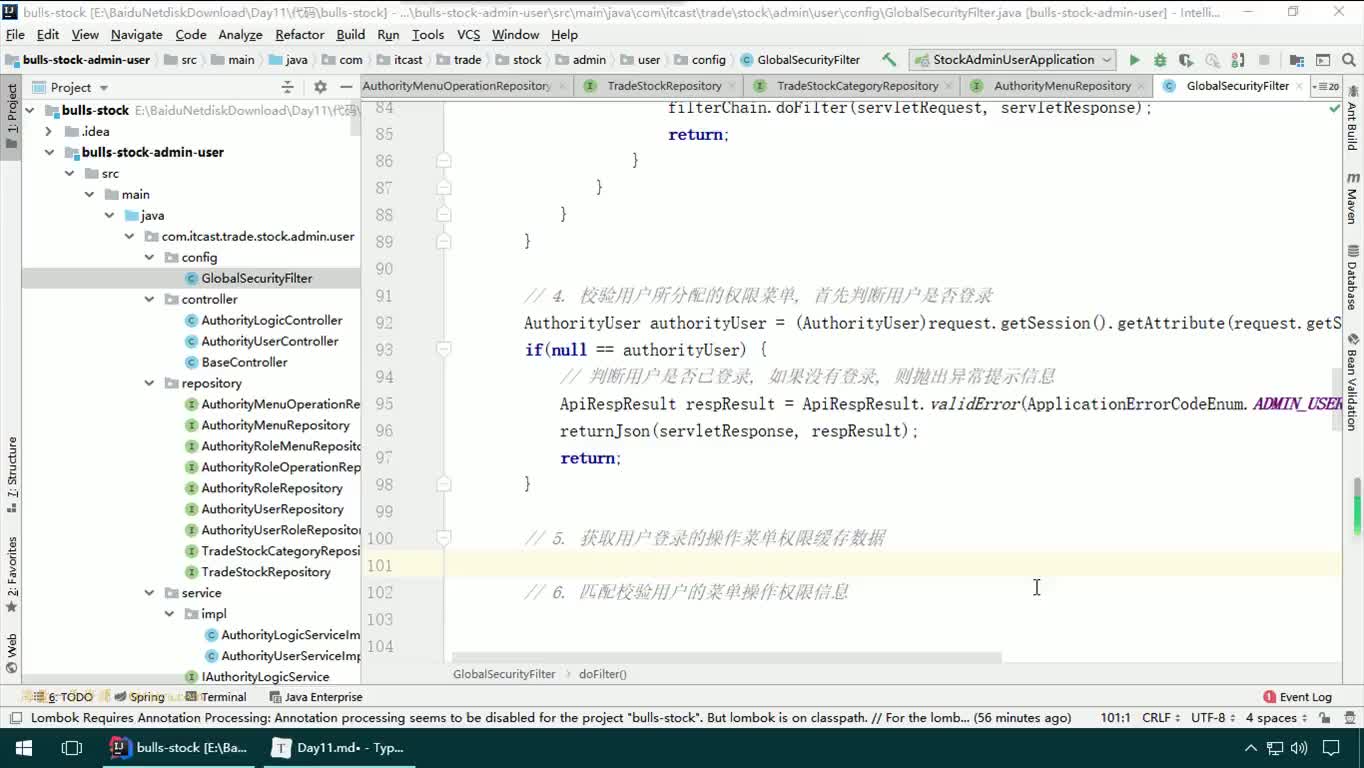Close the TradeStockRepository editor tab
1364x768 pixels.
pos(731,86)
